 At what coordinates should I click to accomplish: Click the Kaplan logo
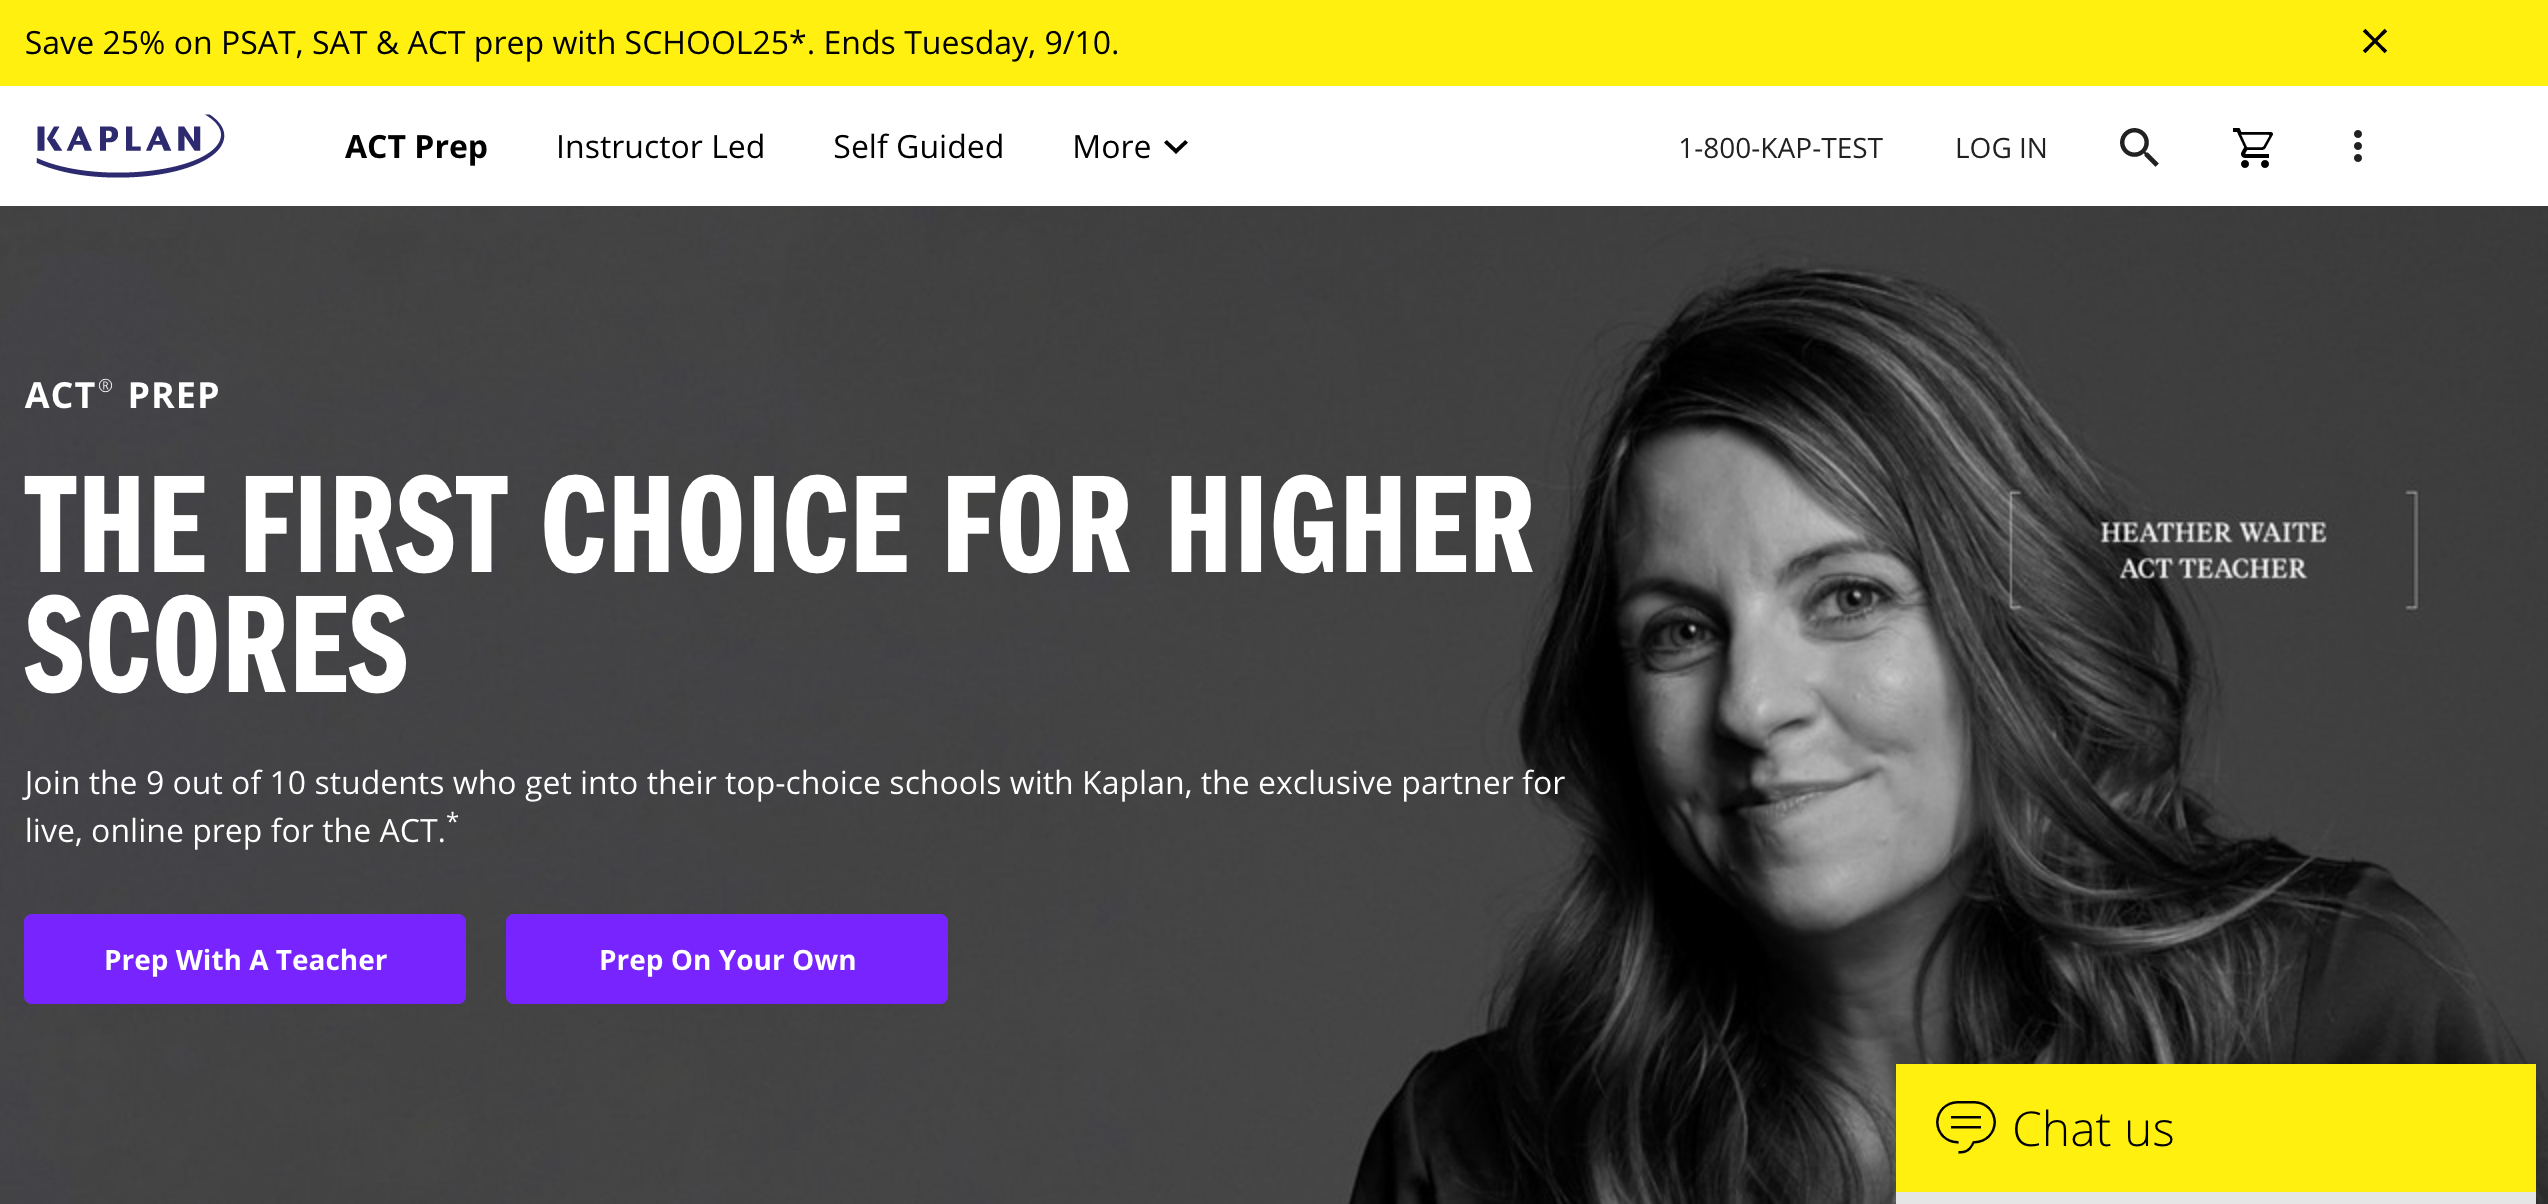[x=130, y=145]
